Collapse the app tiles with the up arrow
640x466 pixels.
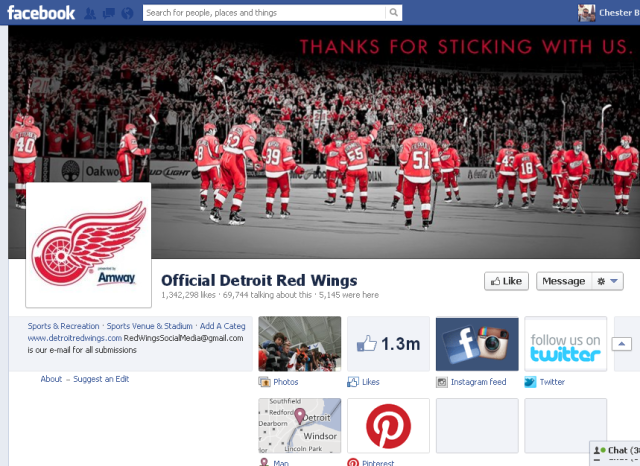621,344
